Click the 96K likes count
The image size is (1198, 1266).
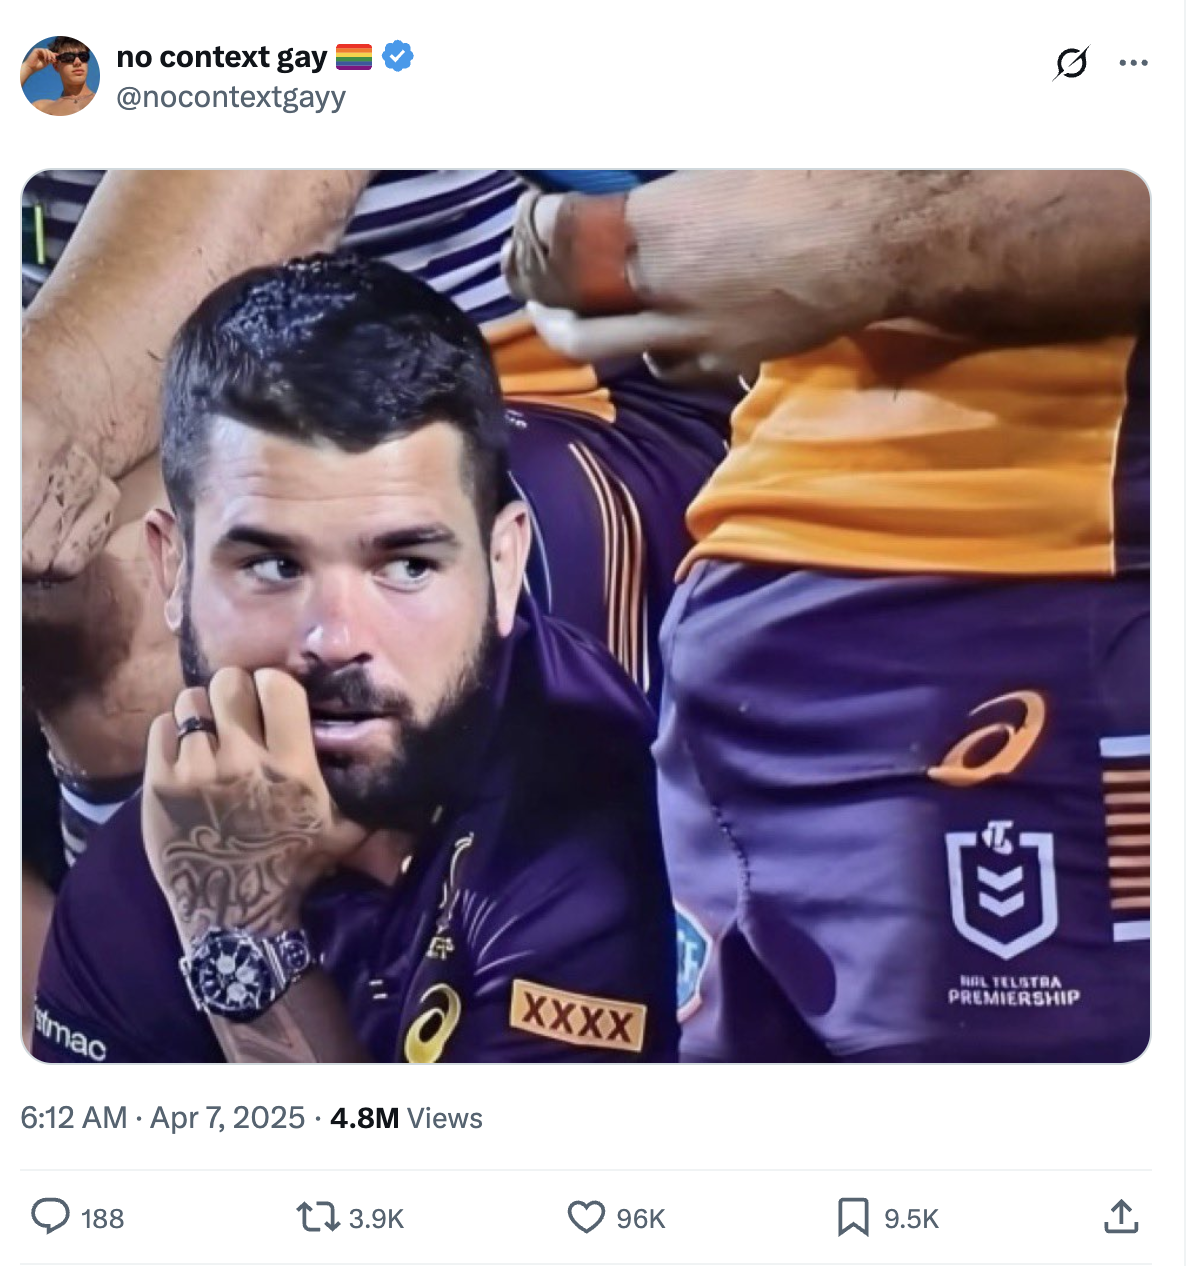pyautogui.click(x=641, y=1219)
